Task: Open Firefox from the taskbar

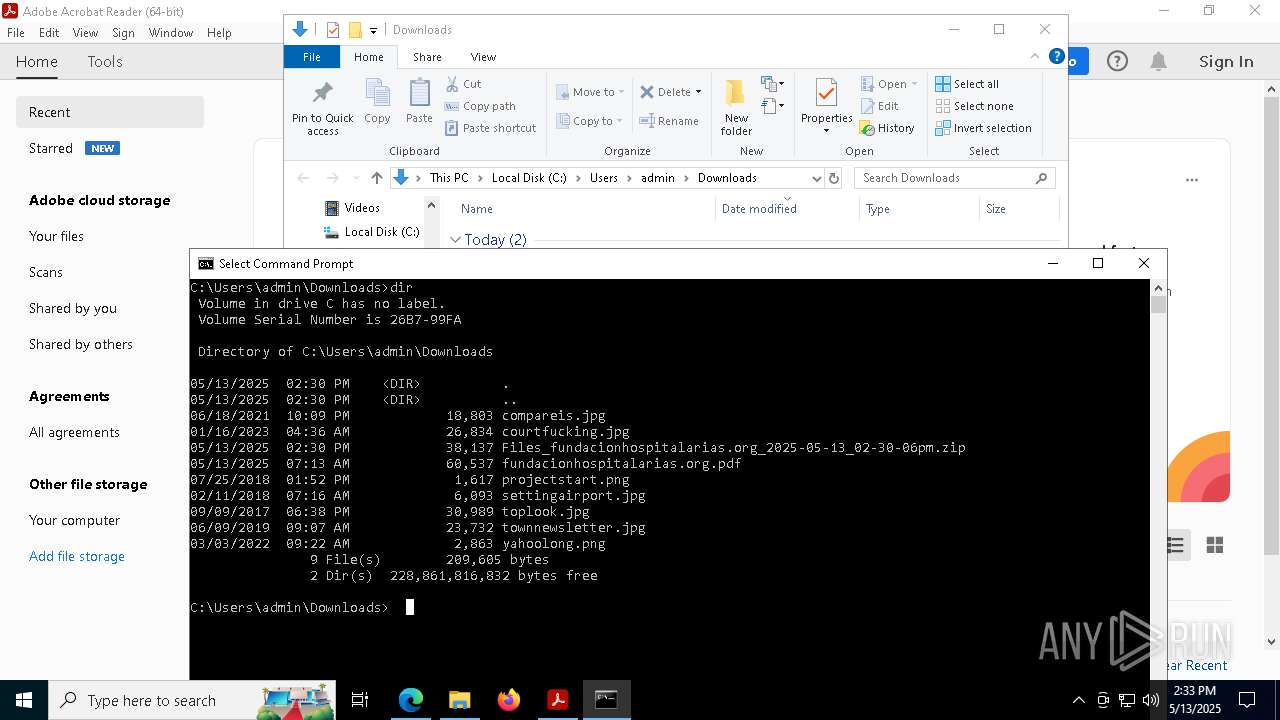Action: pyautogui.click(x=509, y=700)
